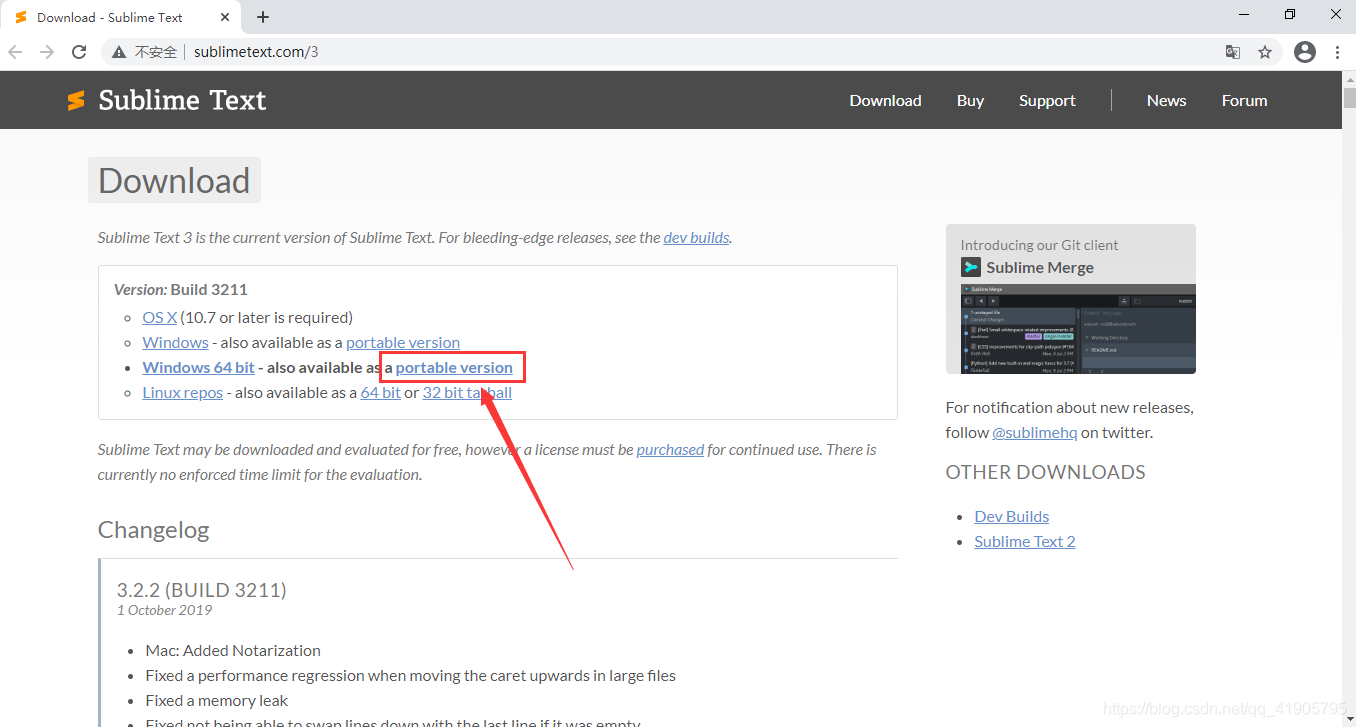Click the 'Mac: Added Notarization' changelog entry

click(233, 650)
